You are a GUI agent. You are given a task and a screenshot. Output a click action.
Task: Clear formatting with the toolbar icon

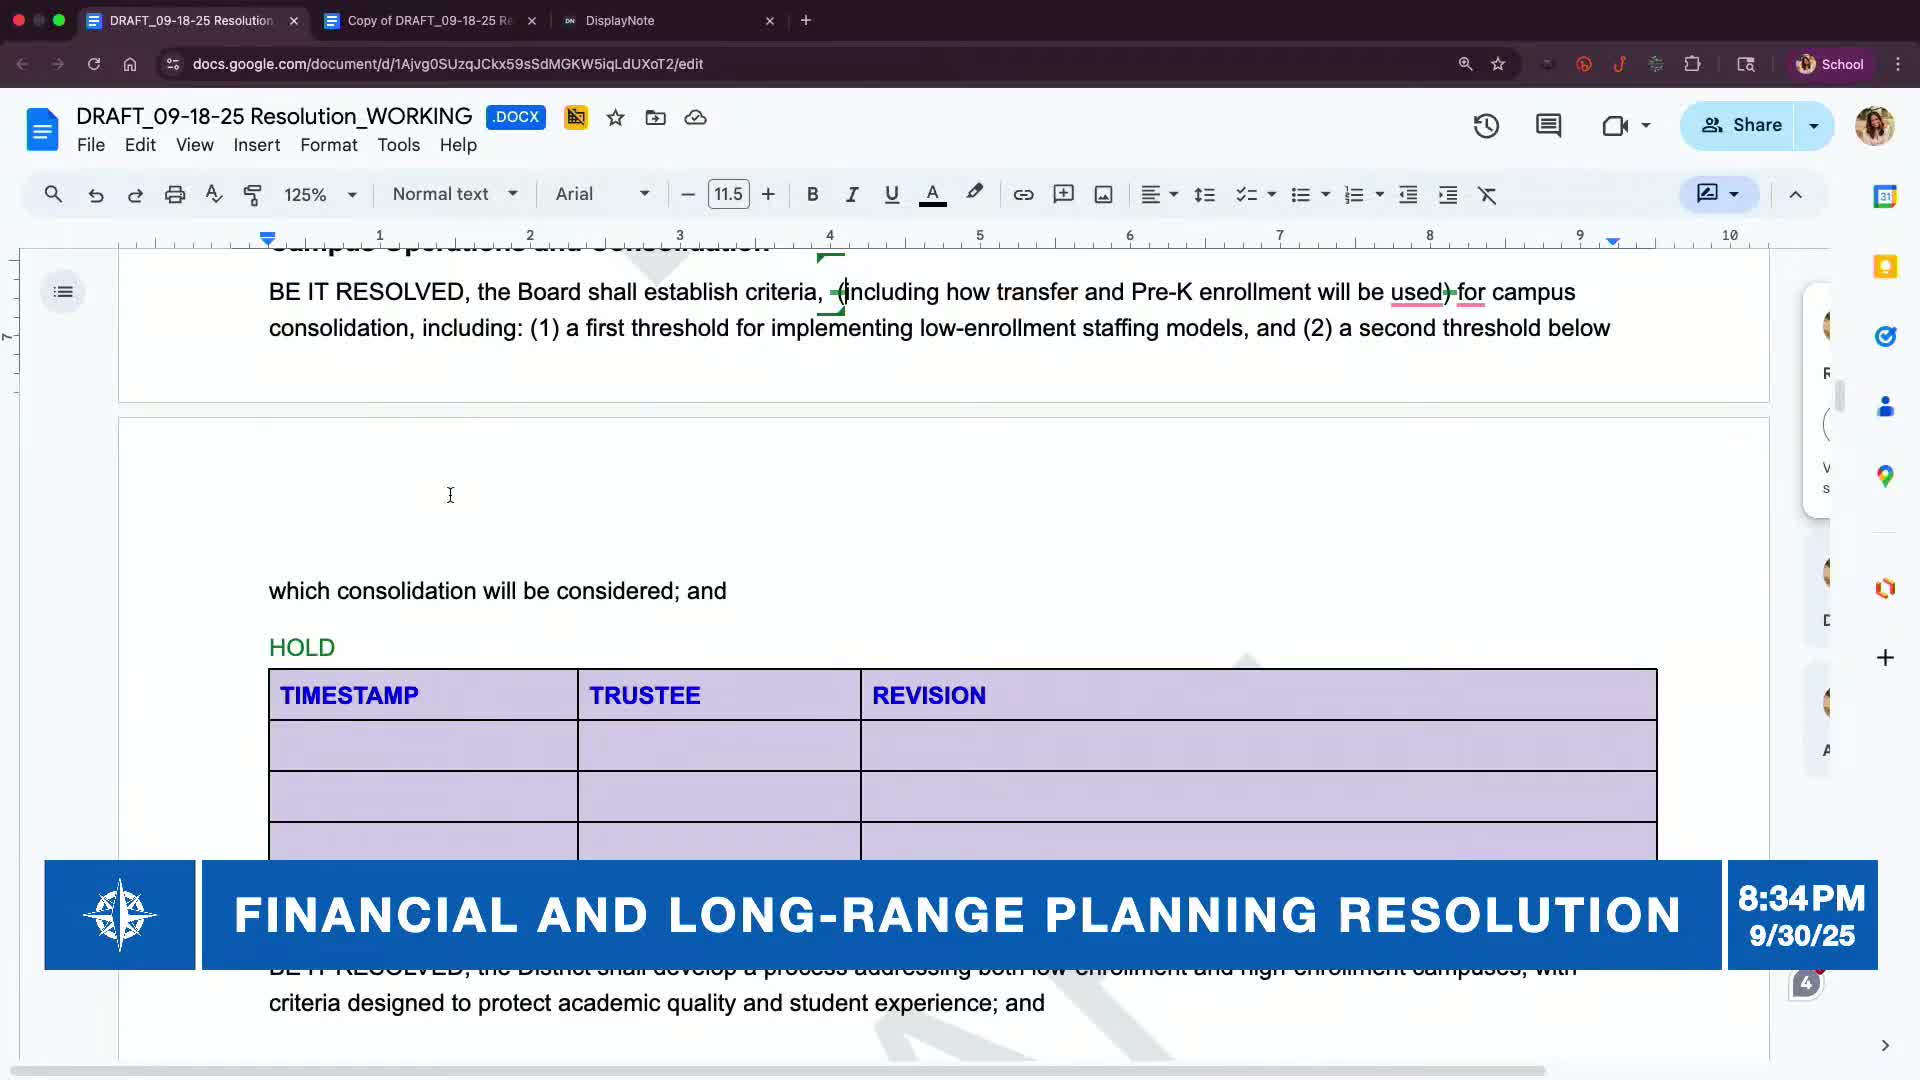click(1487, 195)
